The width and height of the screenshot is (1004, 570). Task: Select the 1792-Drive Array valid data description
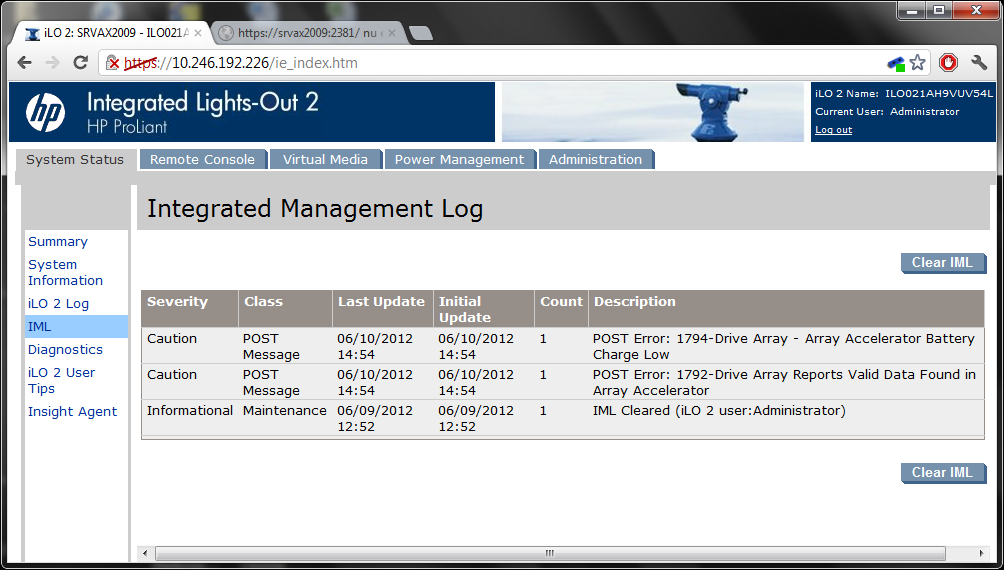click(784, 382)
